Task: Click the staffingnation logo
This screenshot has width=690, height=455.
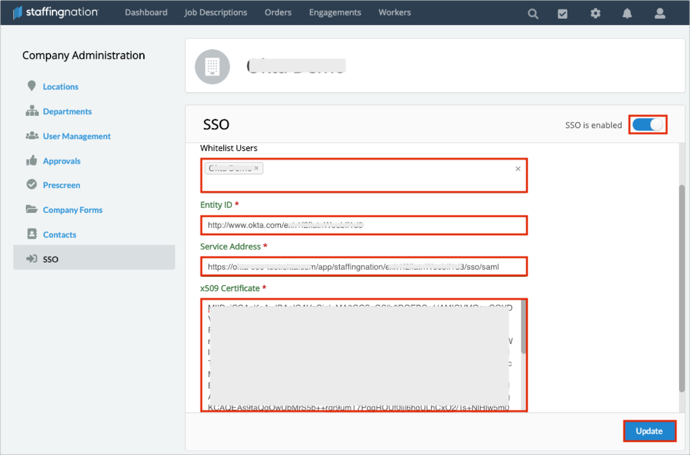Action: [55, 12]
